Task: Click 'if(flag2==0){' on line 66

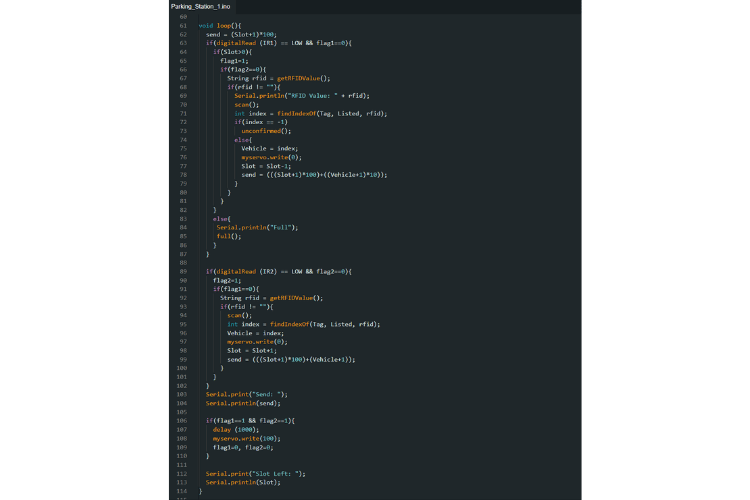Action: click(x=243, y=69)
